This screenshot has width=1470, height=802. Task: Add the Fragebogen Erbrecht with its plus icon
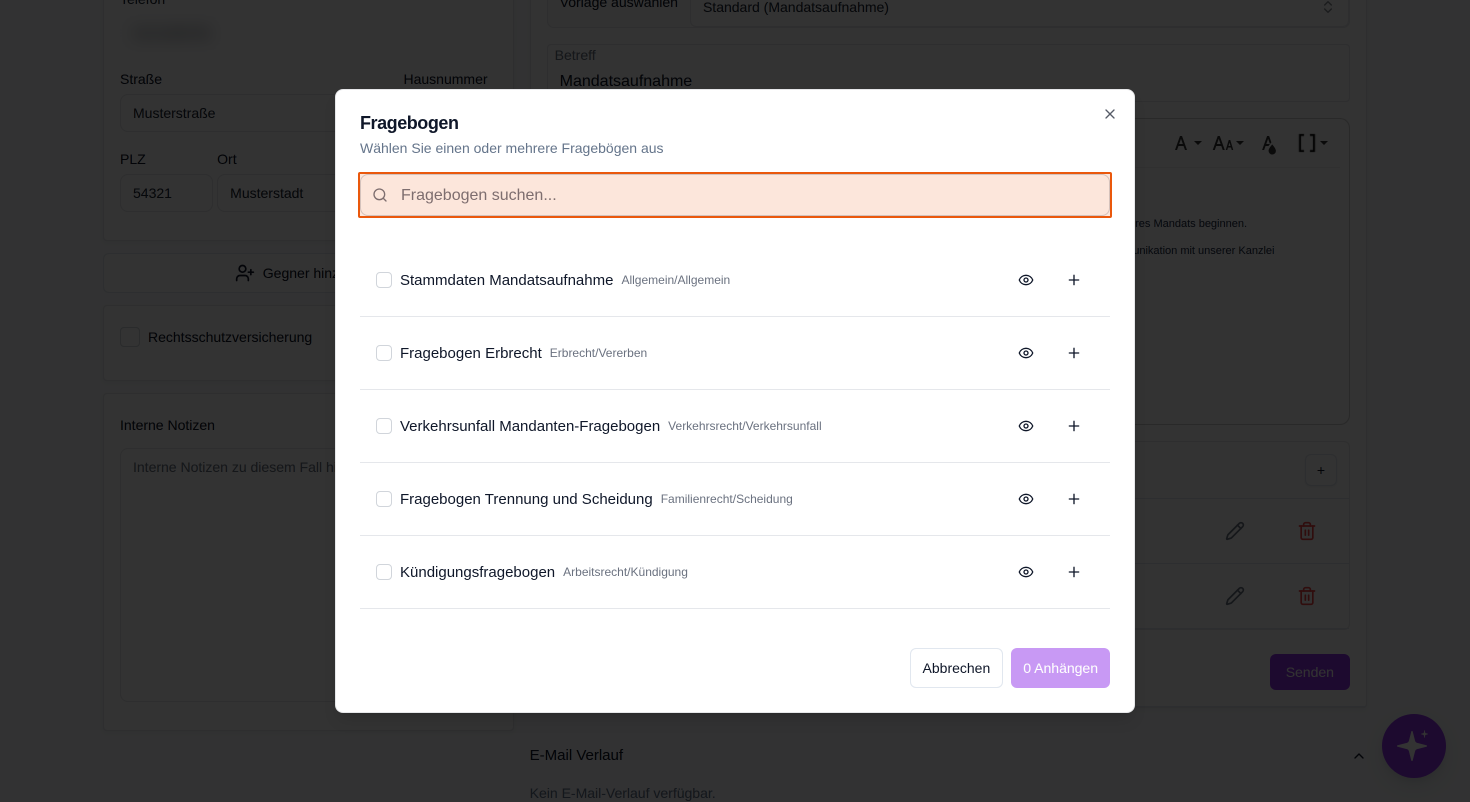[x=1074, y=353]
